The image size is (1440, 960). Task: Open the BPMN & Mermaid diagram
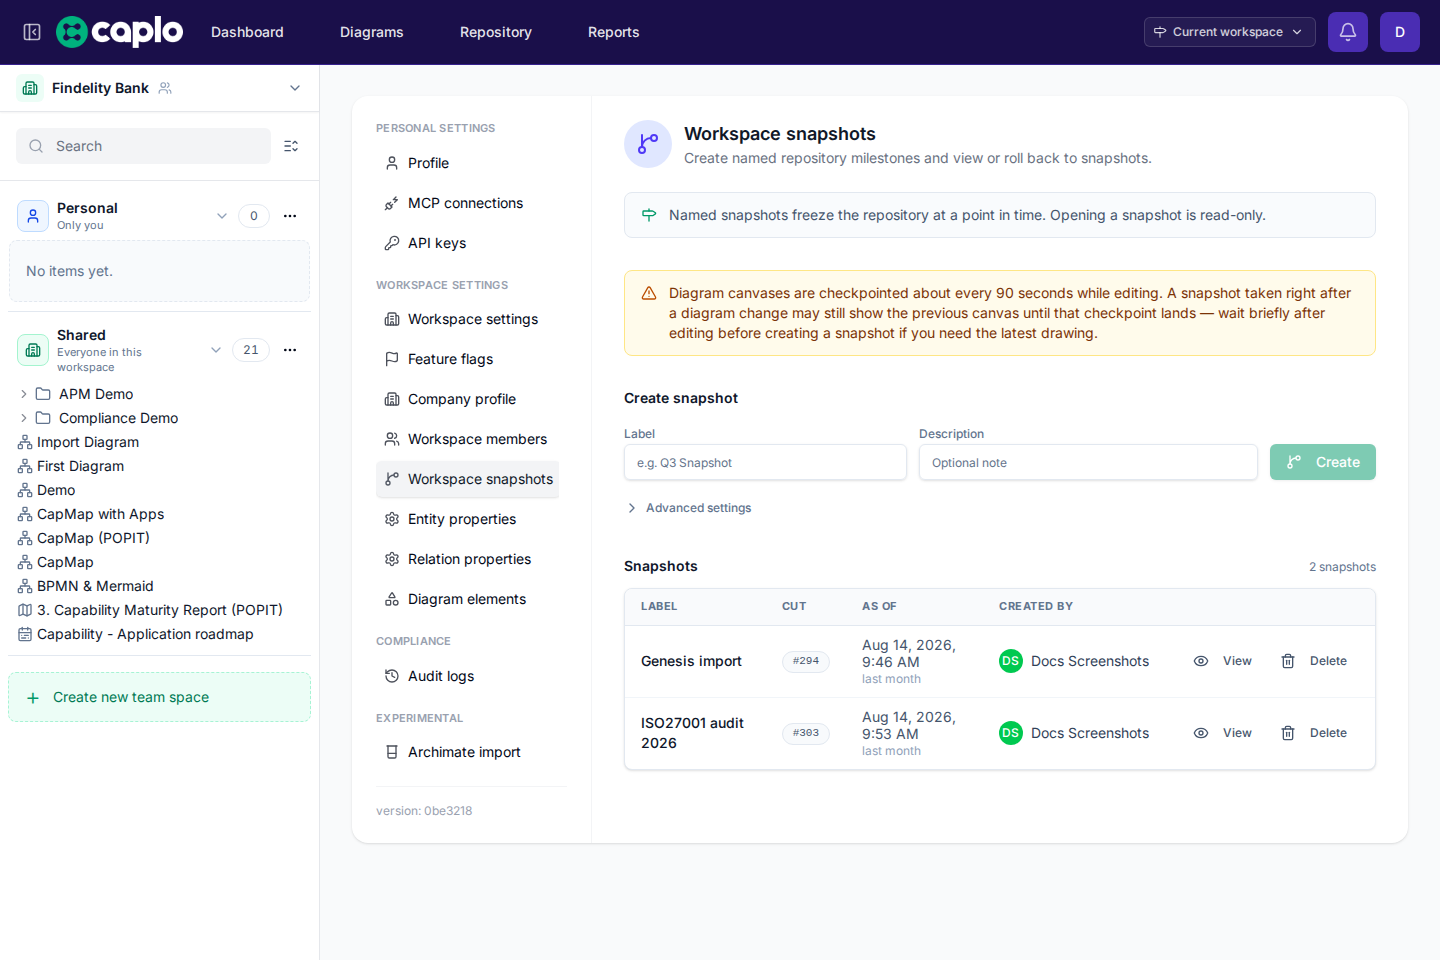(95, 586)
